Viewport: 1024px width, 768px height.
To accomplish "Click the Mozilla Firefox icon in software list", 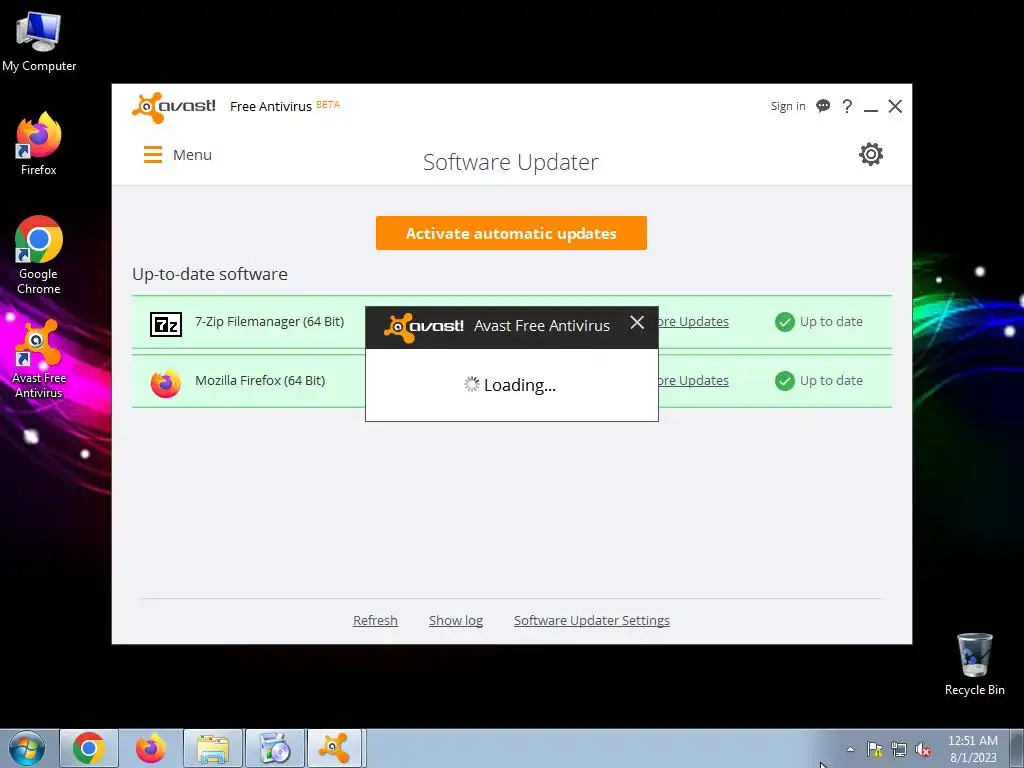I will click(x=166, y=383).
